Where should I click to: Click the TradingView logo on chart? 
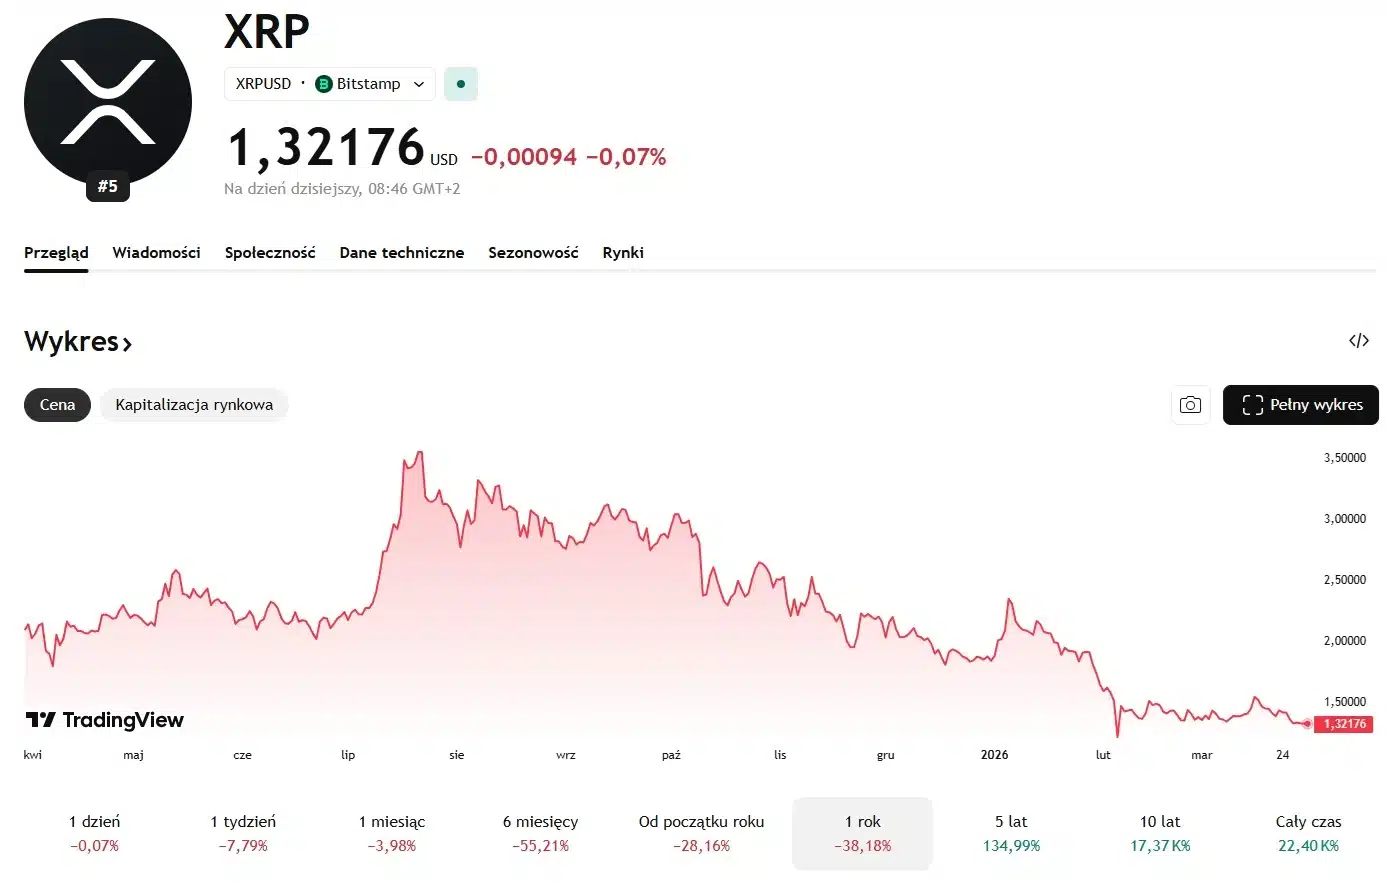(105, 720)
